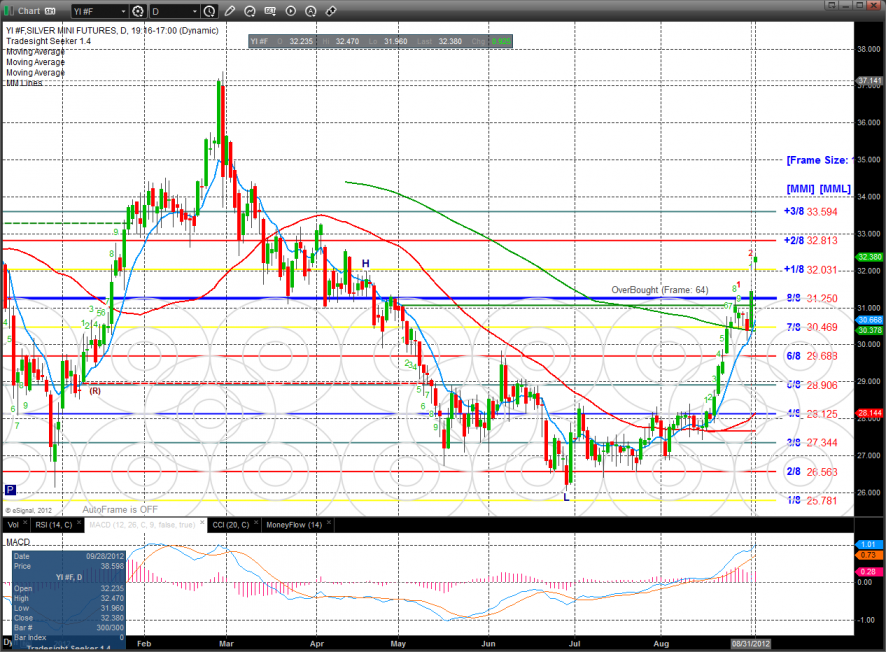Click the interval clock icon

tap(209, 12)
